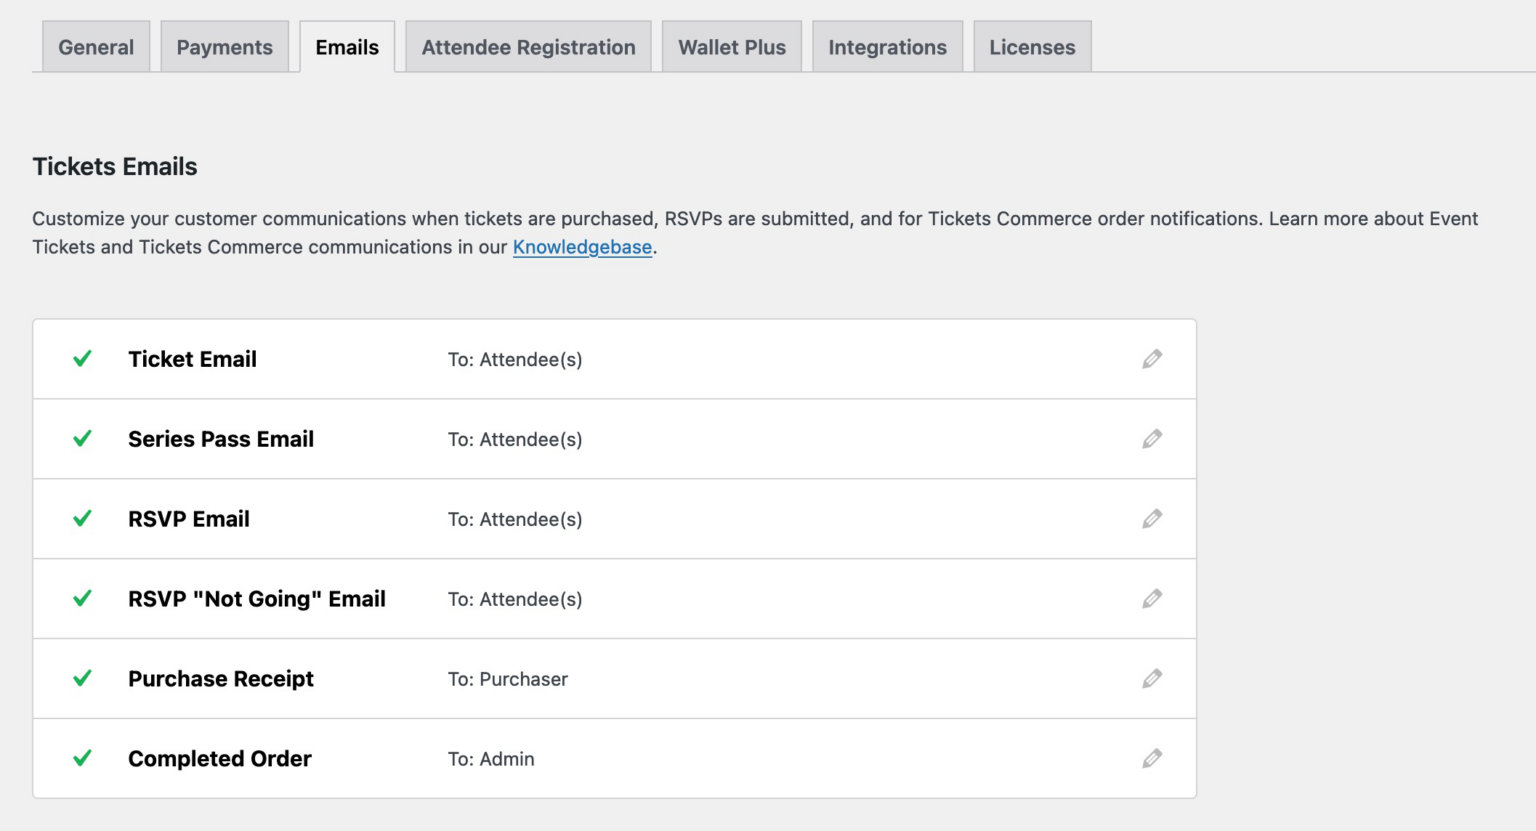Edit Purchase Receipt using the pencil icon

pos(1152,679)
